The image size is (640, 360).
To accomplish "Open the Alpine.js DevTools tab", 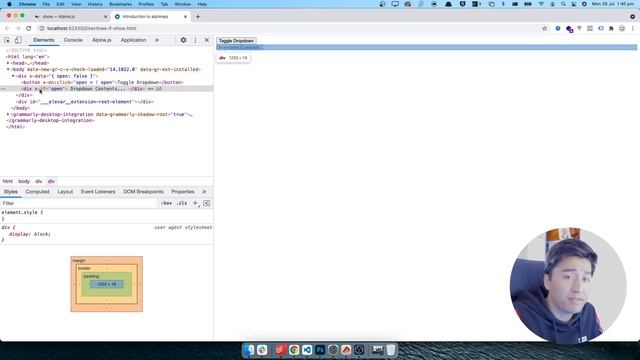I will [x=102, y=40].
